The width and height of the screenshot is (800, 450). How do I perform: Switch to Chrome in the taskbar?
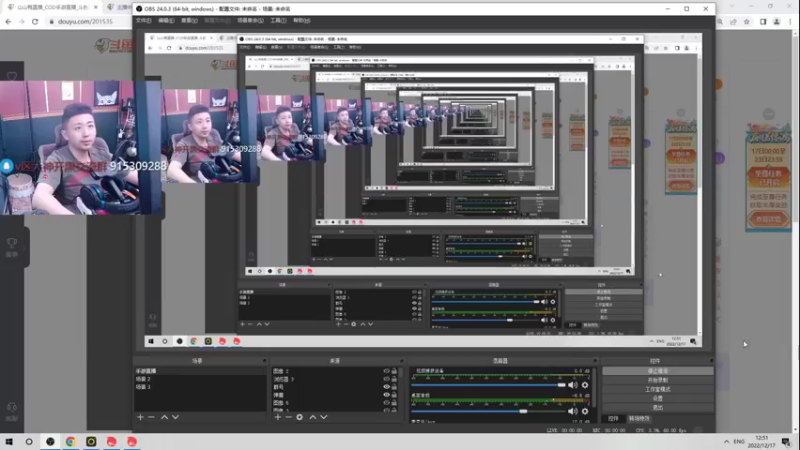(x=70, y=442)
